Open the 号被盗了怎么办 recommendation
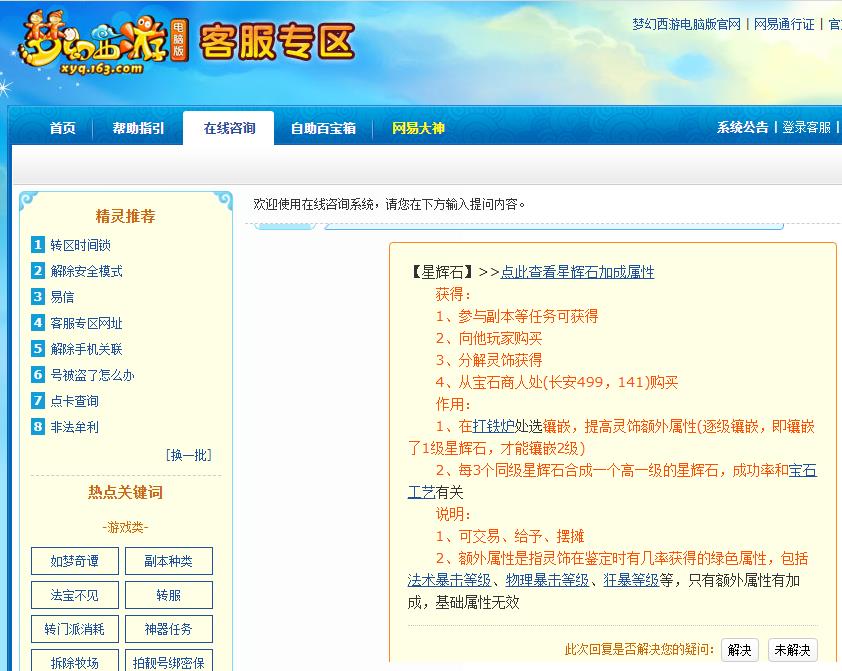842x671 pixels. [x=92, y=375]
